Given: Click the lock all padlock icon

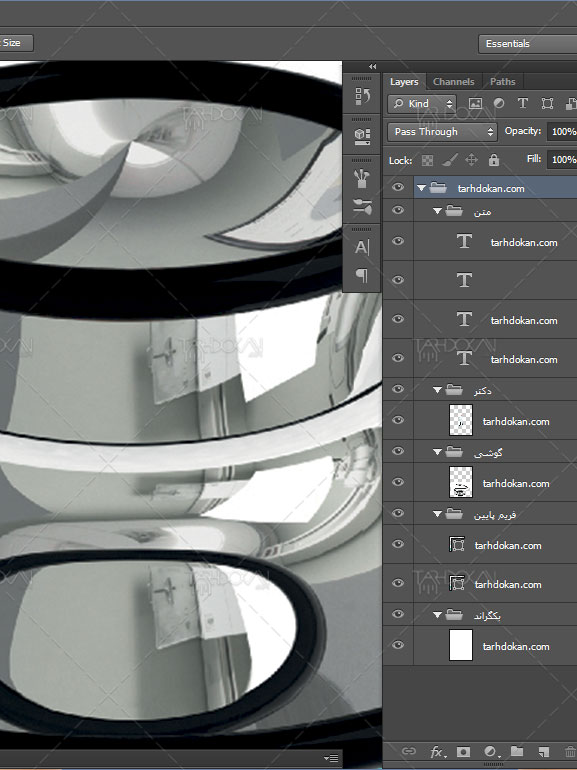Looking at the screenshot, I should [x=494, y=160].
